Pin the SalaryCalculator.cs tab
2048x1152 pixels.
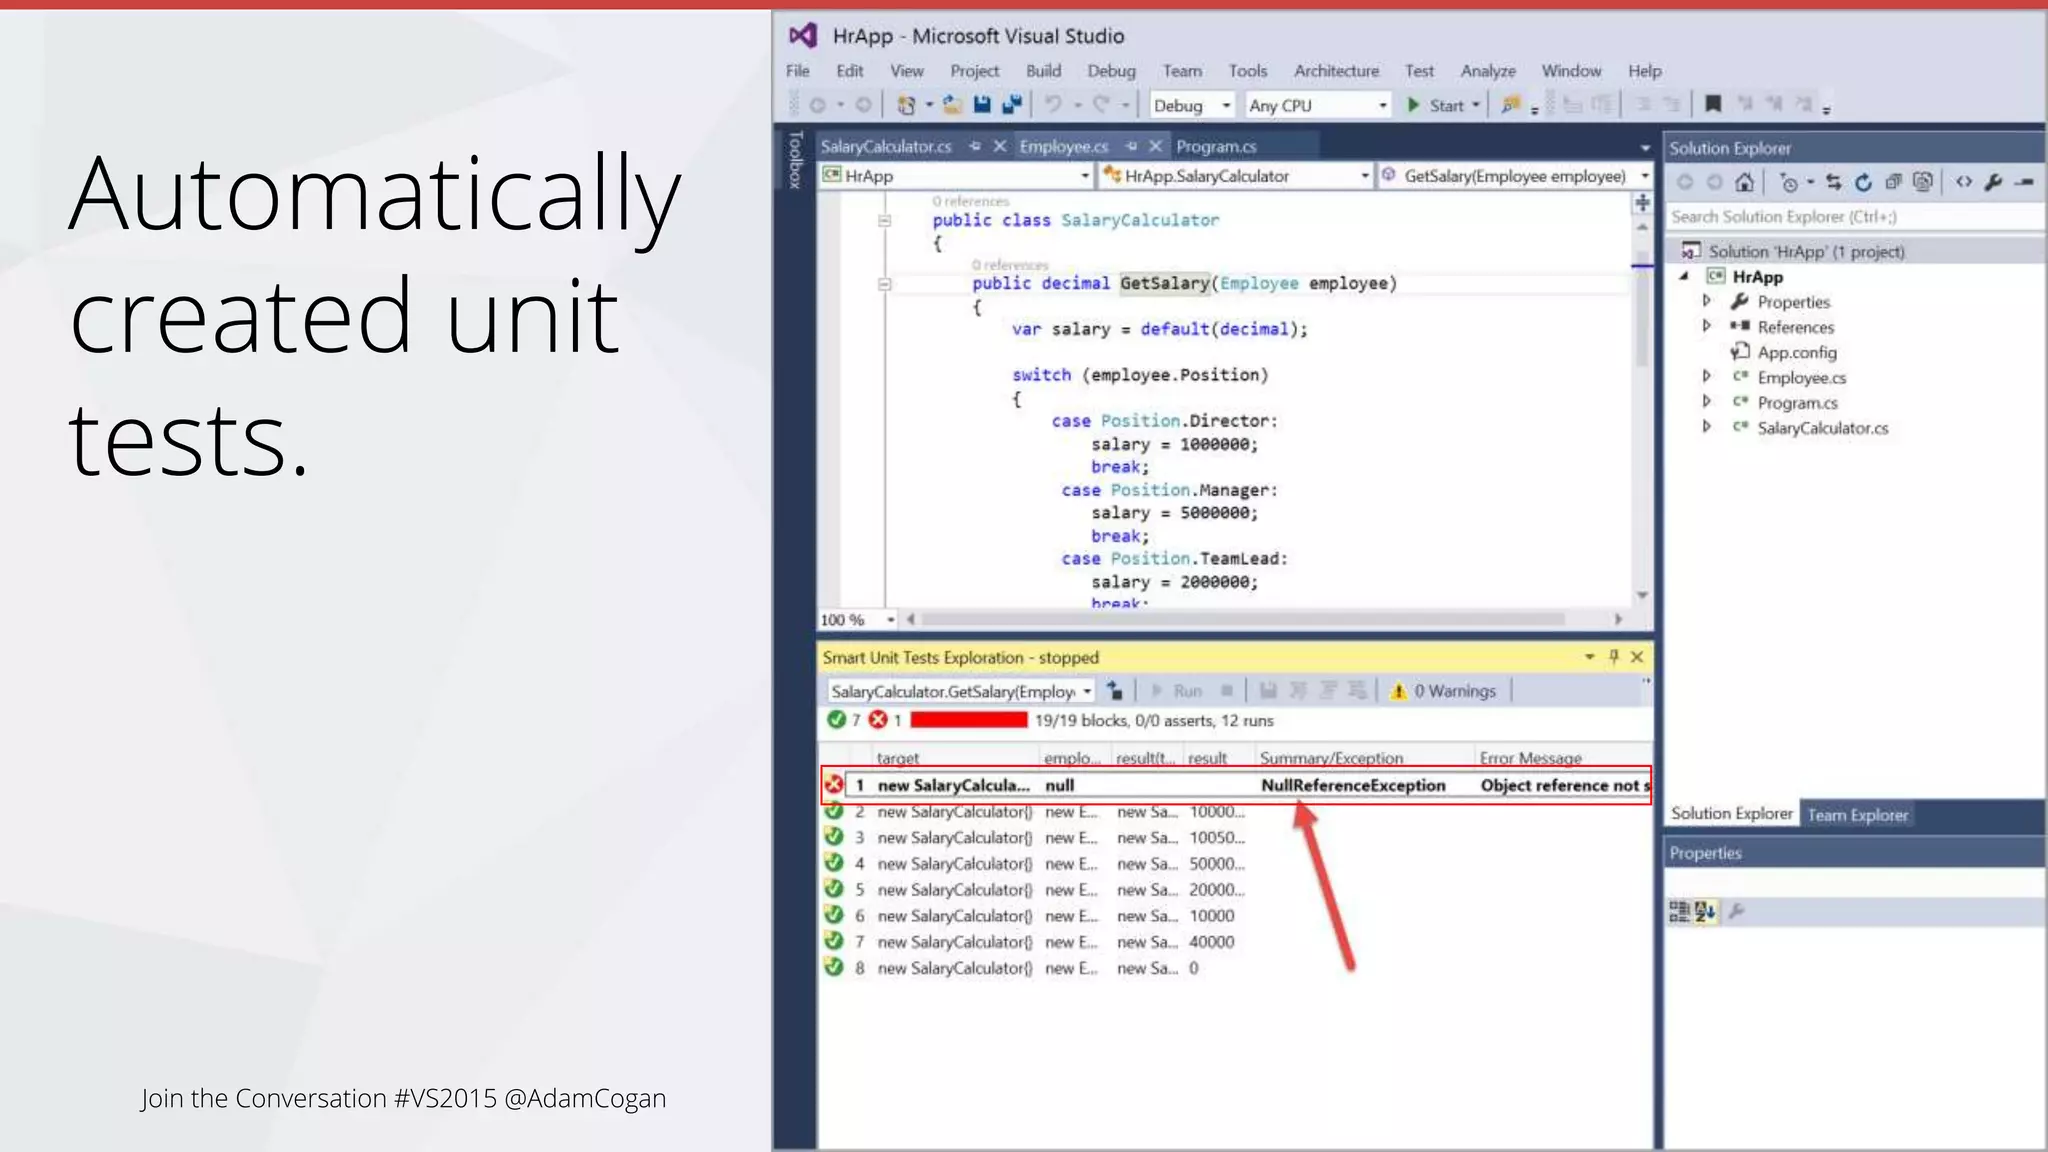pos(974,146)
